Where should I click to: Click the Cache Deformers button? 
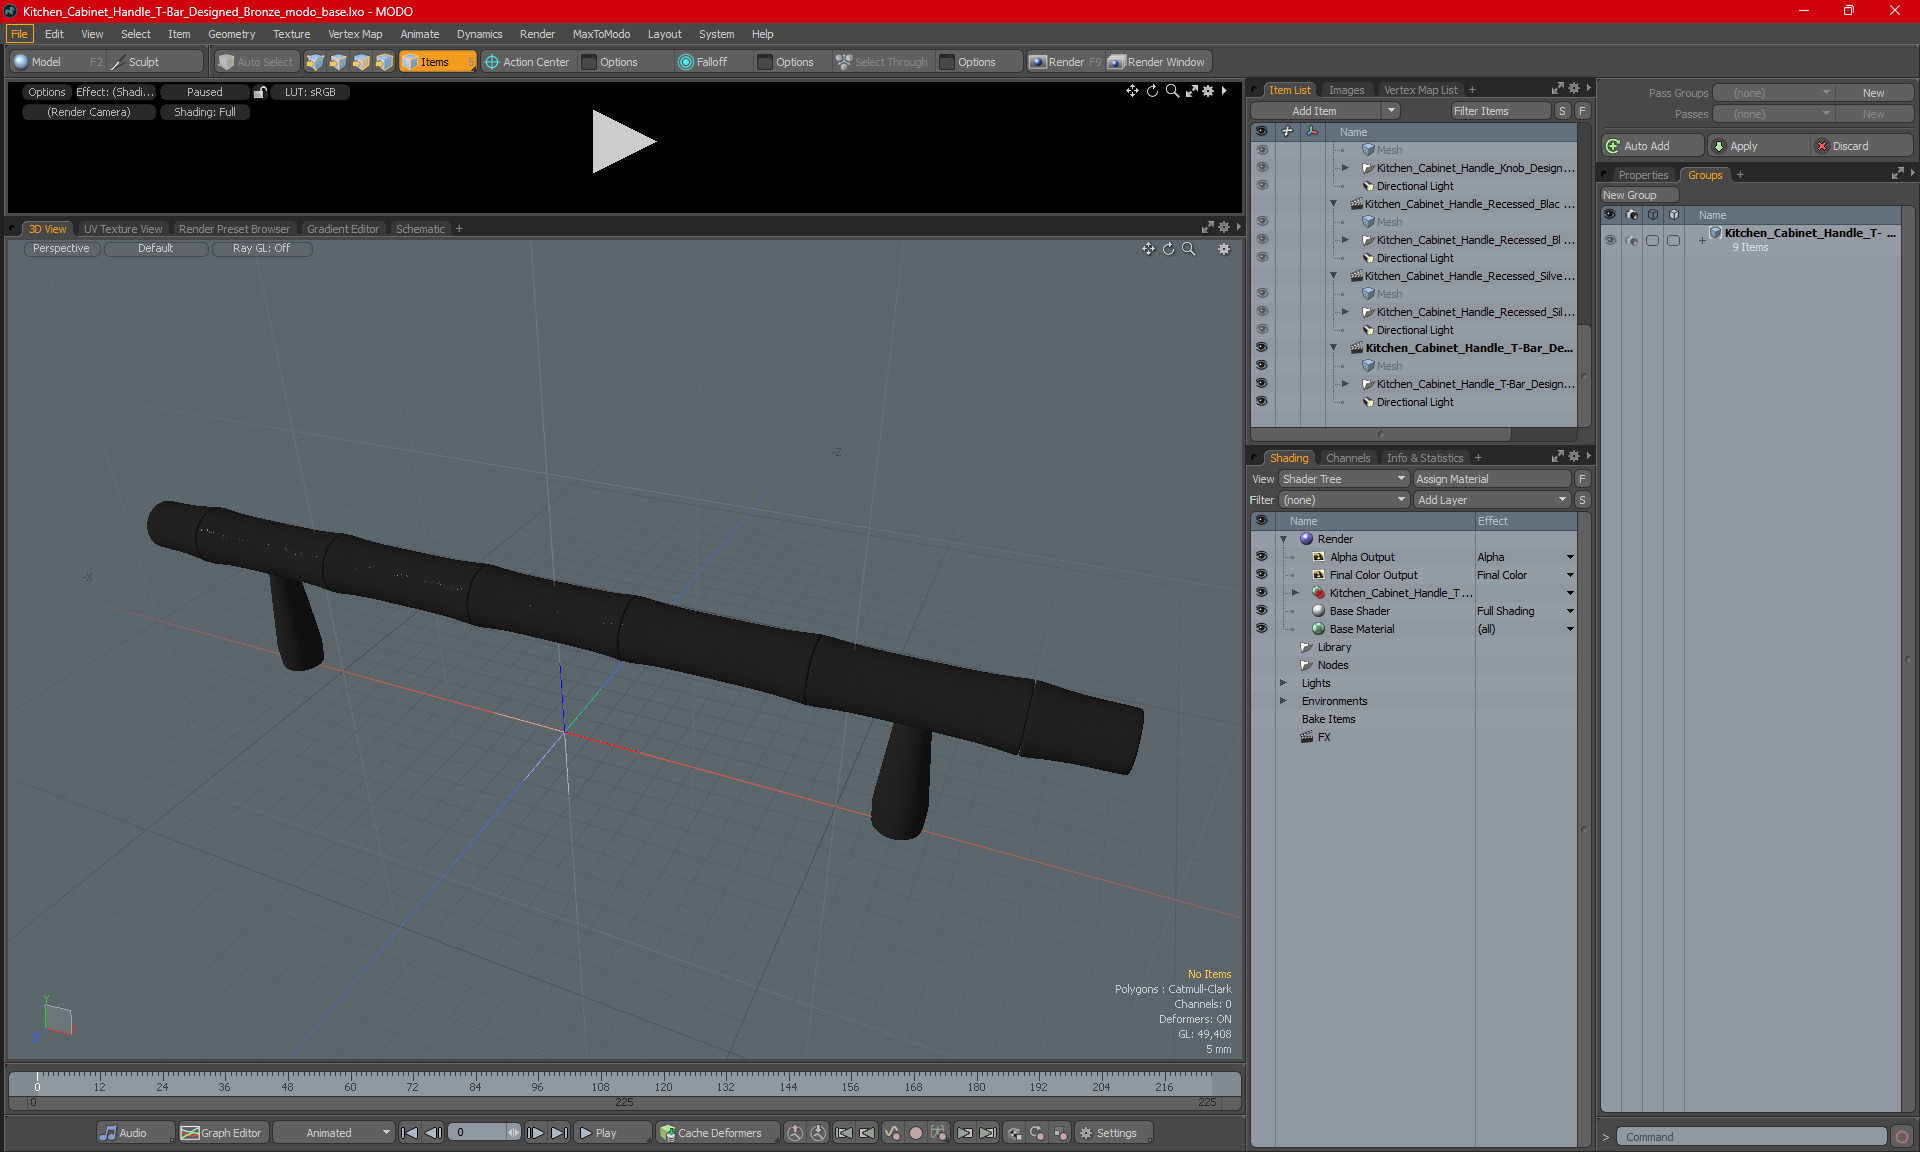click(717, 1133)
